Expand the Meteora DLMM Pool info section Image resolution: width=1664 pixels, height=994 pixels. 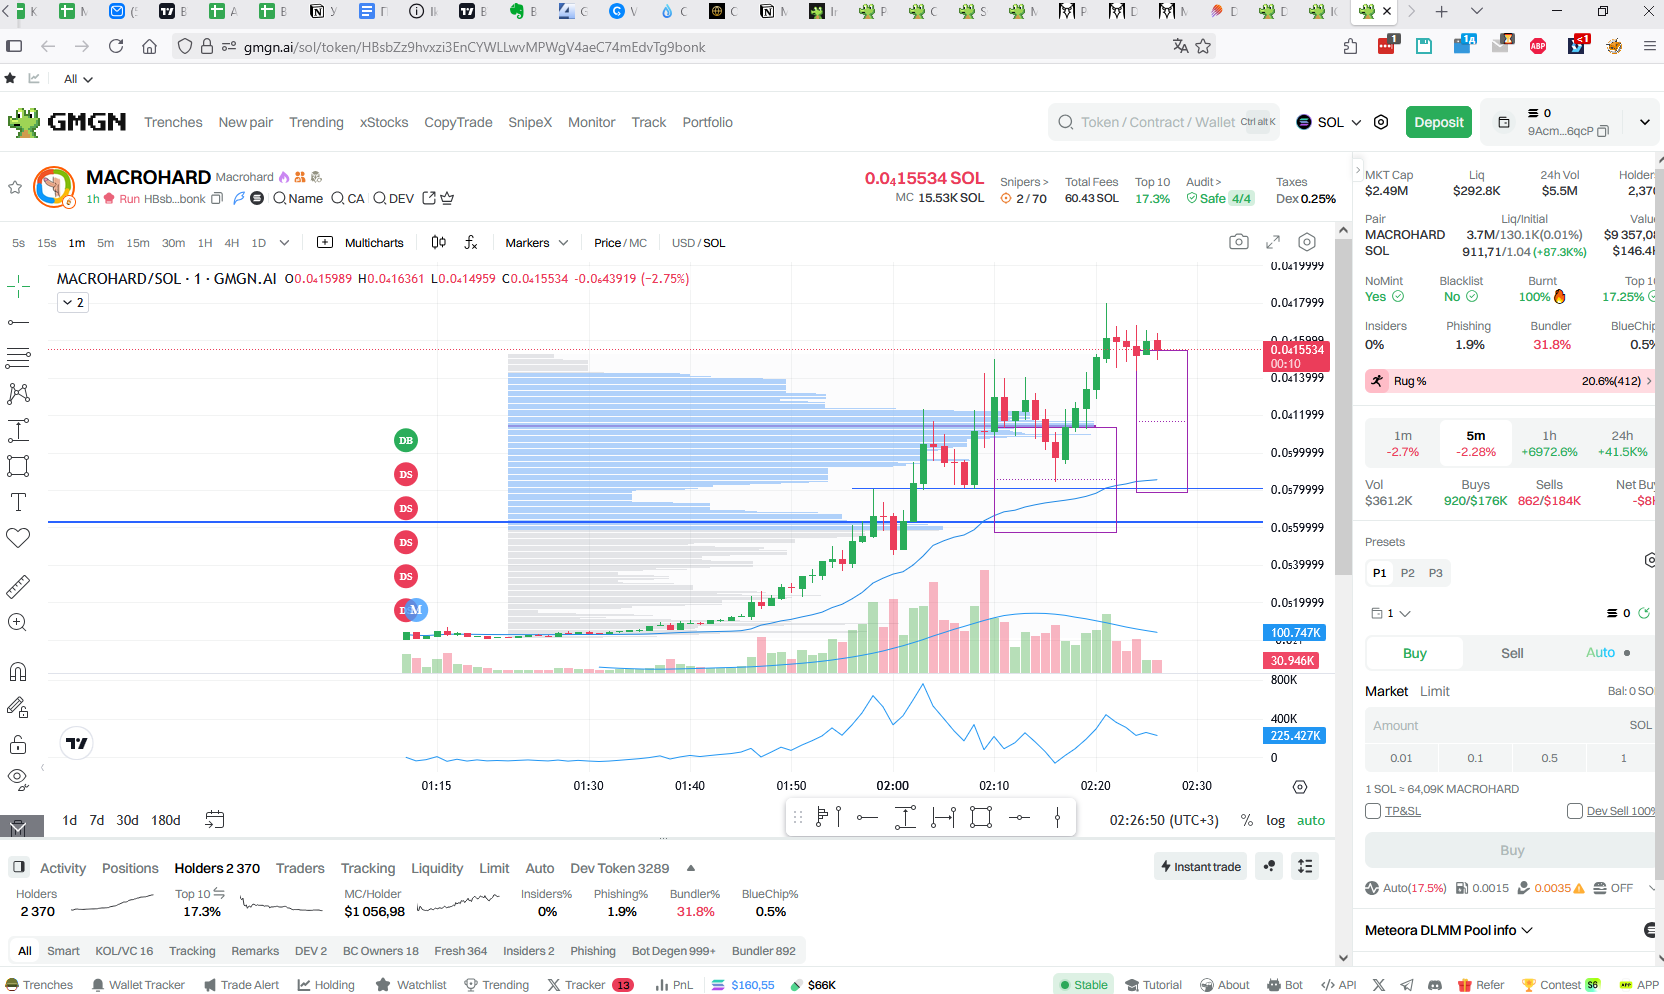click(x=1448, y=930)
